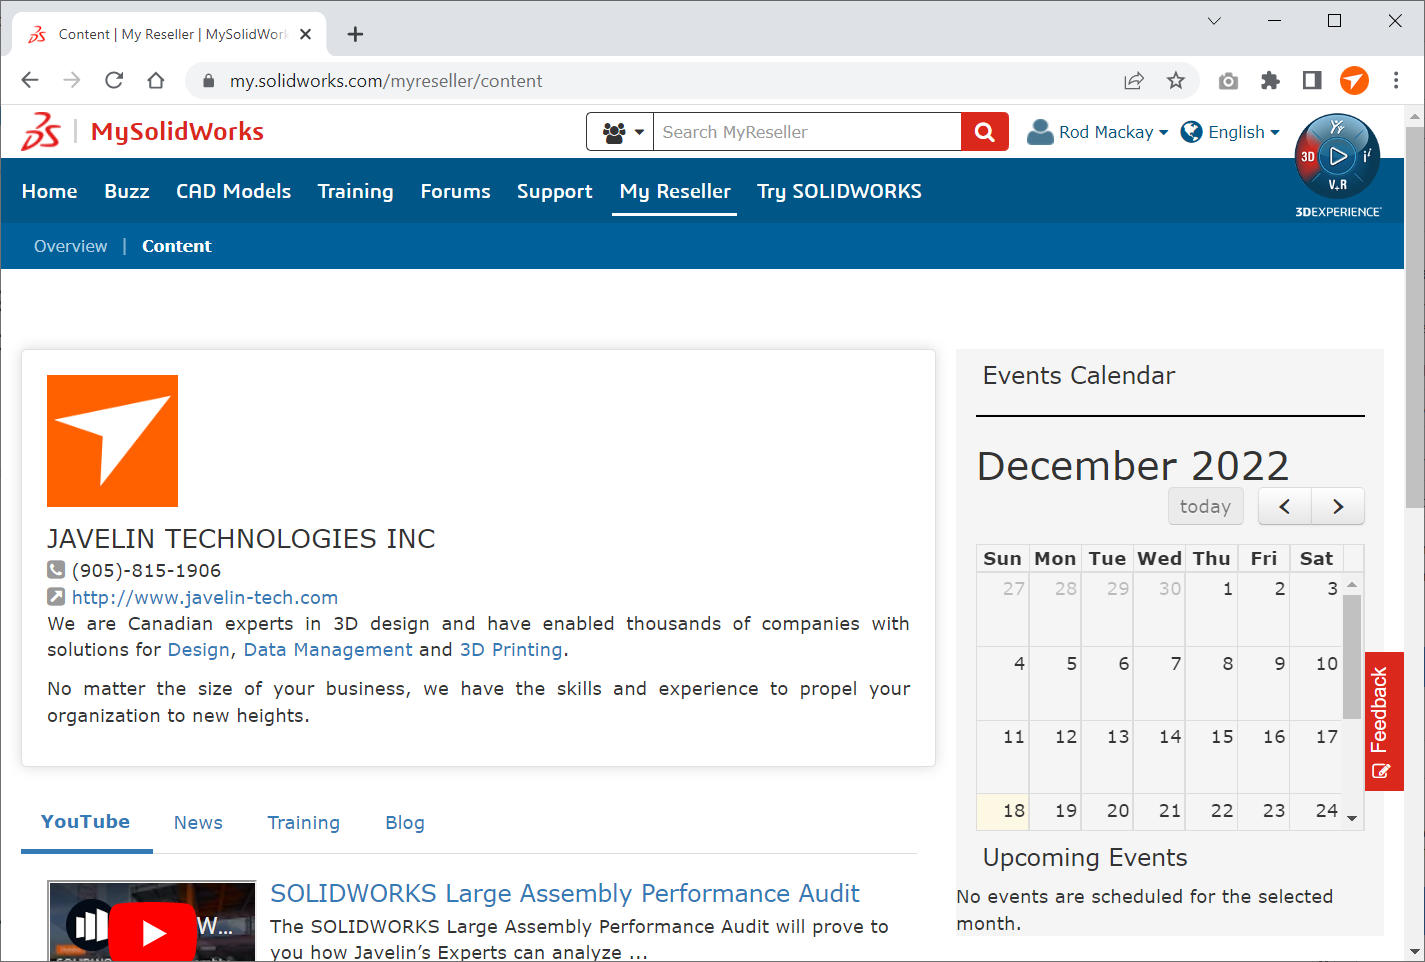Open the CAD Models menu item
The height and width of the screenshot is (962, 1425).
[233, 191]
